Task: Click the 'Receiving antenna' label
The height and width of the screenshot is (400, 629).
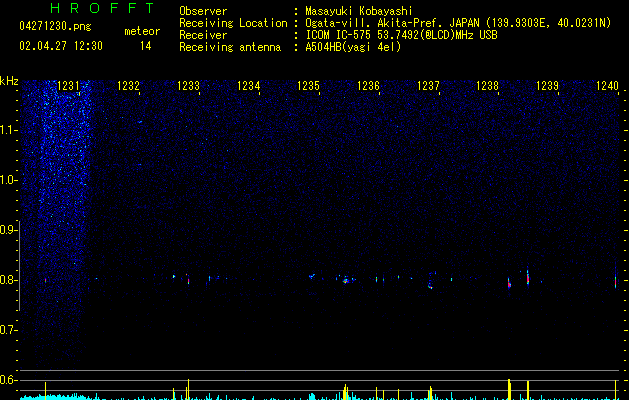Action: click(230, 47)
